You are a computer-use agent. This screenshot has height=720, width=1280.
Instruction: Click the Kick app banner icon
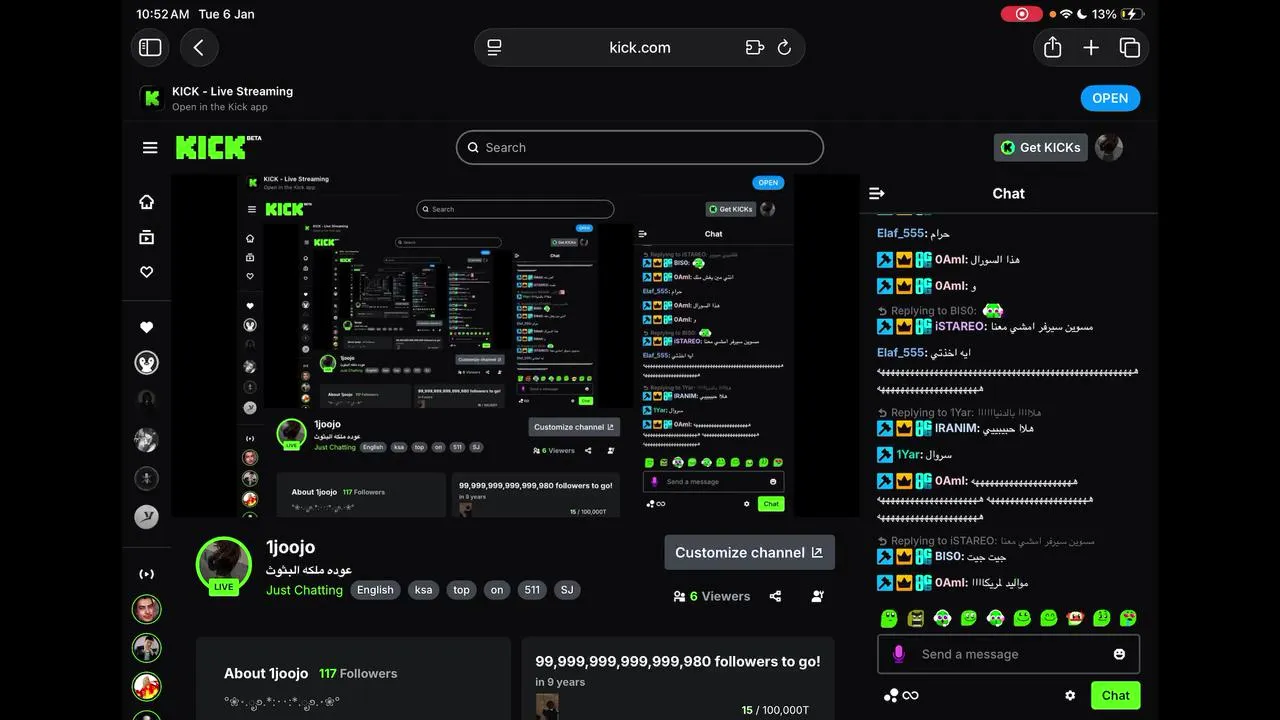pyautogui.click(x=152, y=98)
